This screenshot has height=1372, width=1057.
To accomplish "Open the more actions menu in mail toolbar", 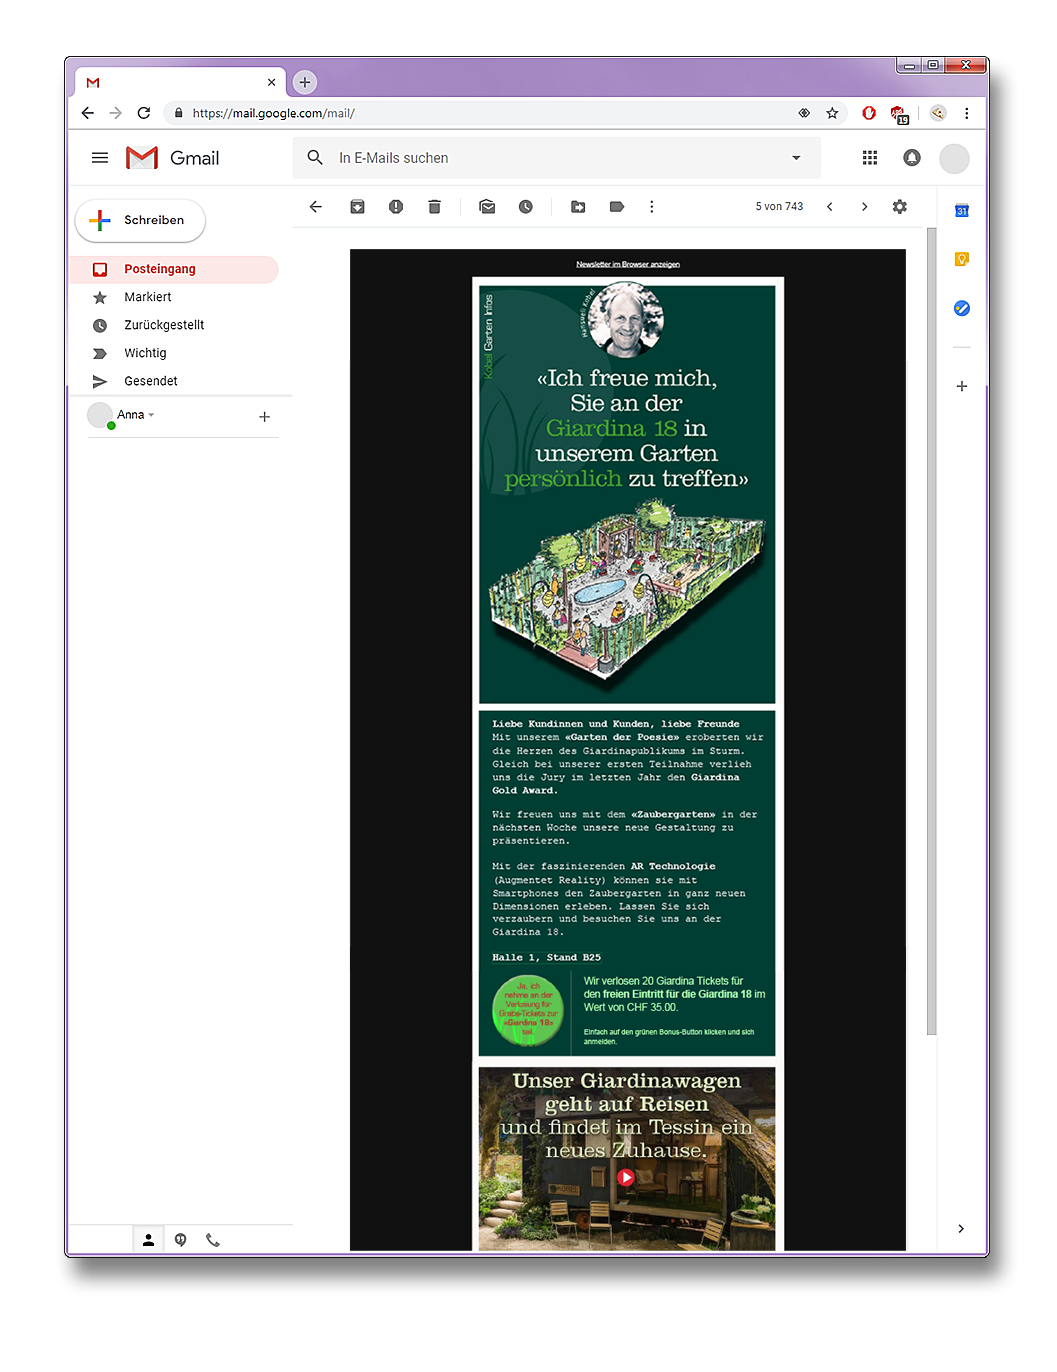I will click(652, 207).
